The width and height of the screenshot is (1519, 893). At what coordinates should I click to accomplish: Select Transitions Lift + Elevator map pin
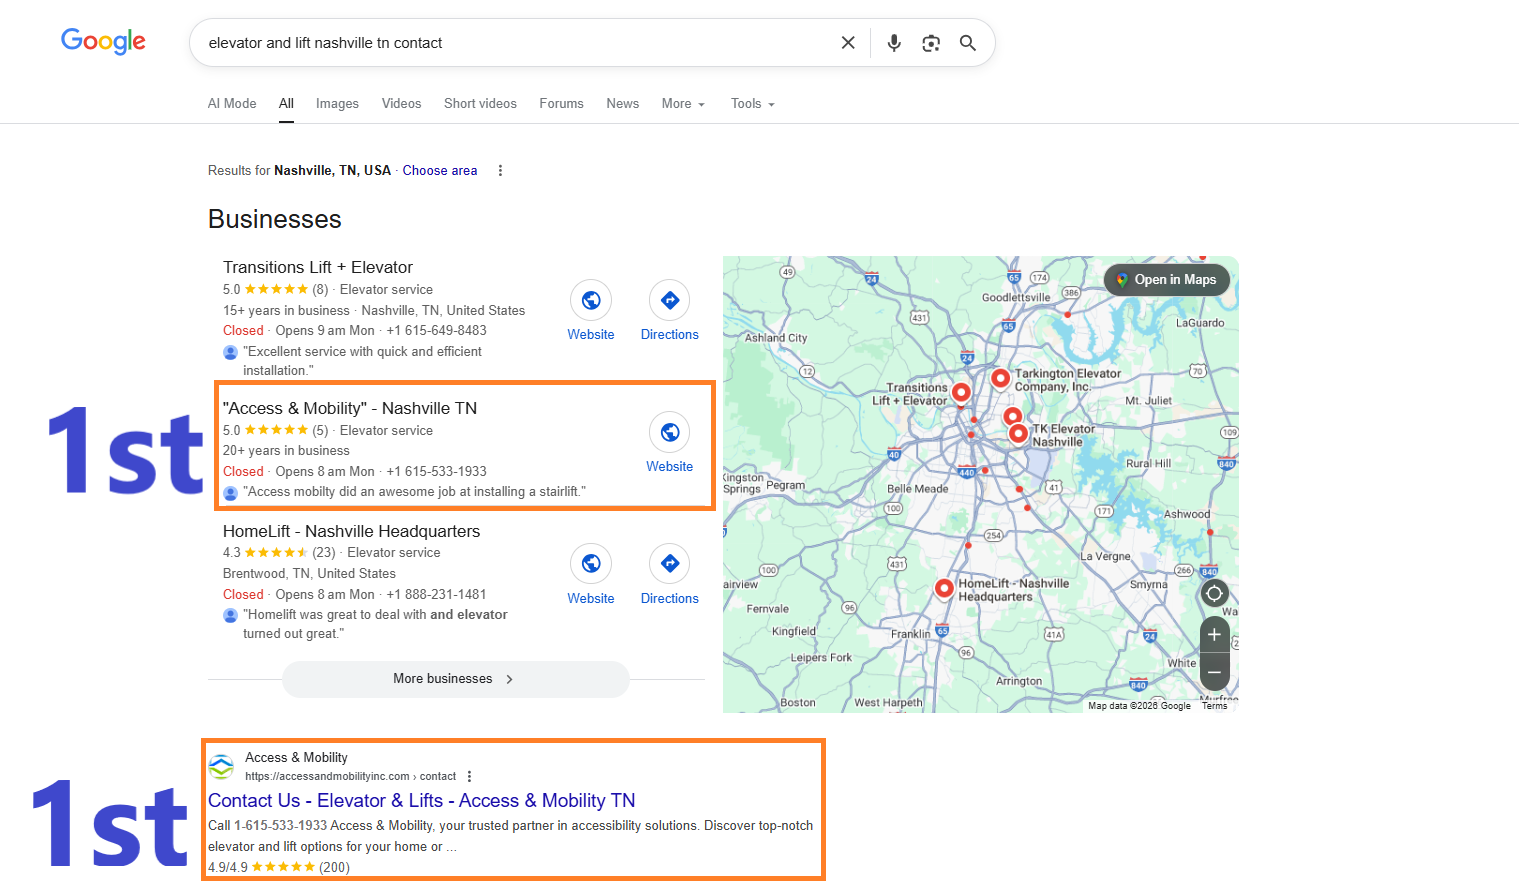pyautogui.click(x=961, y=393)
